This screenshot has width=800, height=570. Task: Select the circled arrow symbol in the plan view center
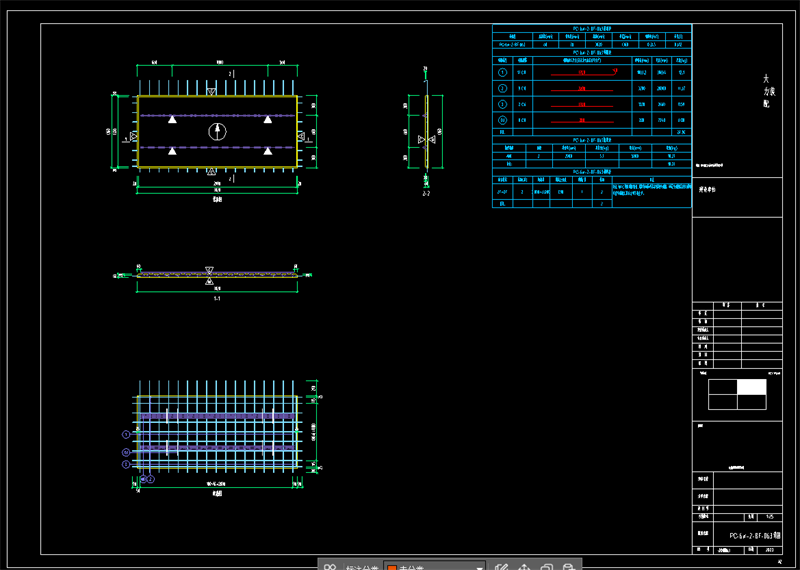(217, 132)
